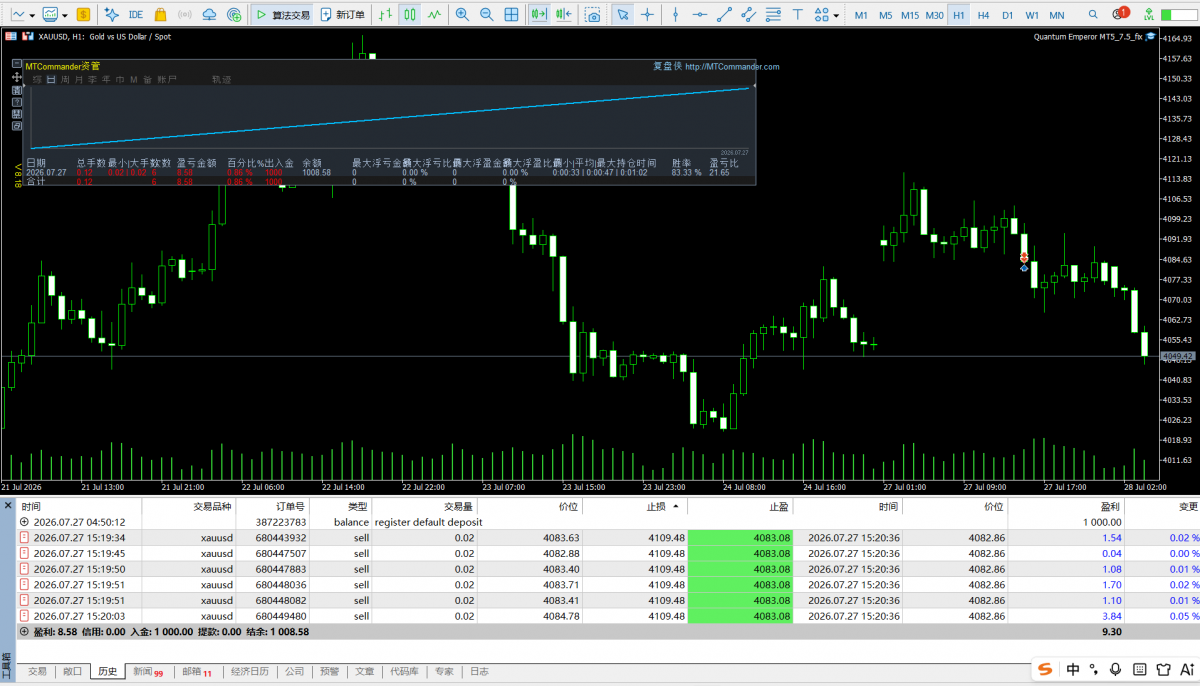Viewport: 1200px width, 686px height.
Task: Select the equidistant channel tool
Action: point(749,15)
